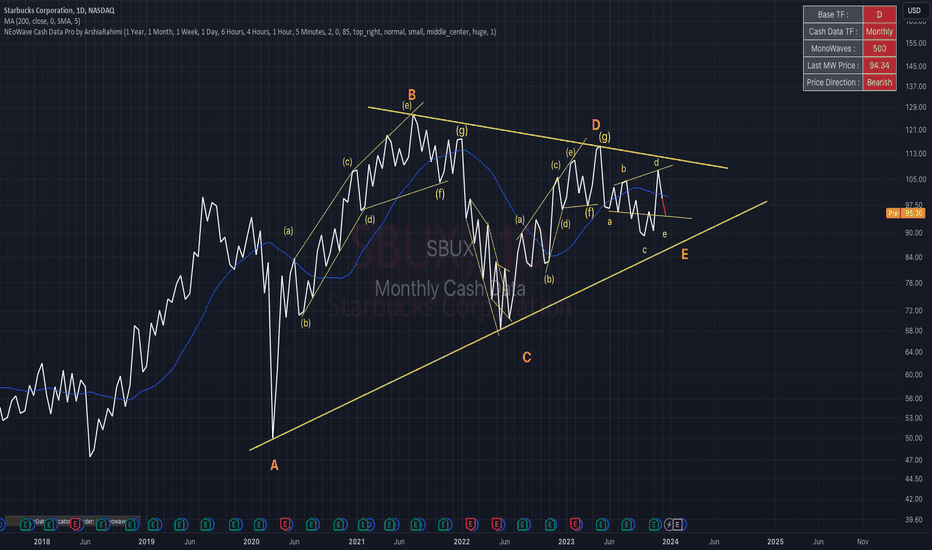Click the 39.60 price axis label
The width and height of the screenshot is (932, 550).
(x=914, y=520)
